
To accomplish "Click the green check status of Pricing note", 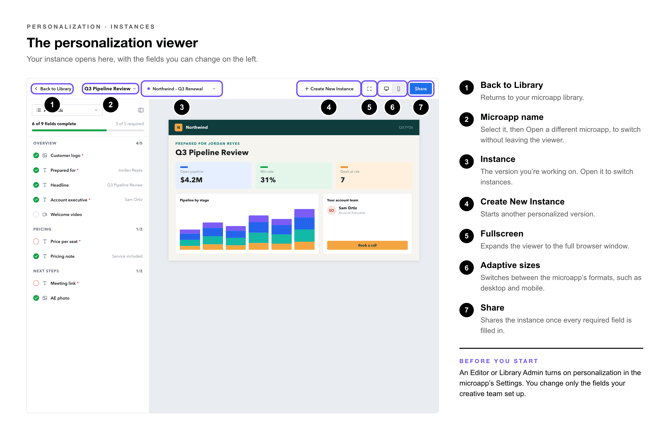I will [36, 256].
